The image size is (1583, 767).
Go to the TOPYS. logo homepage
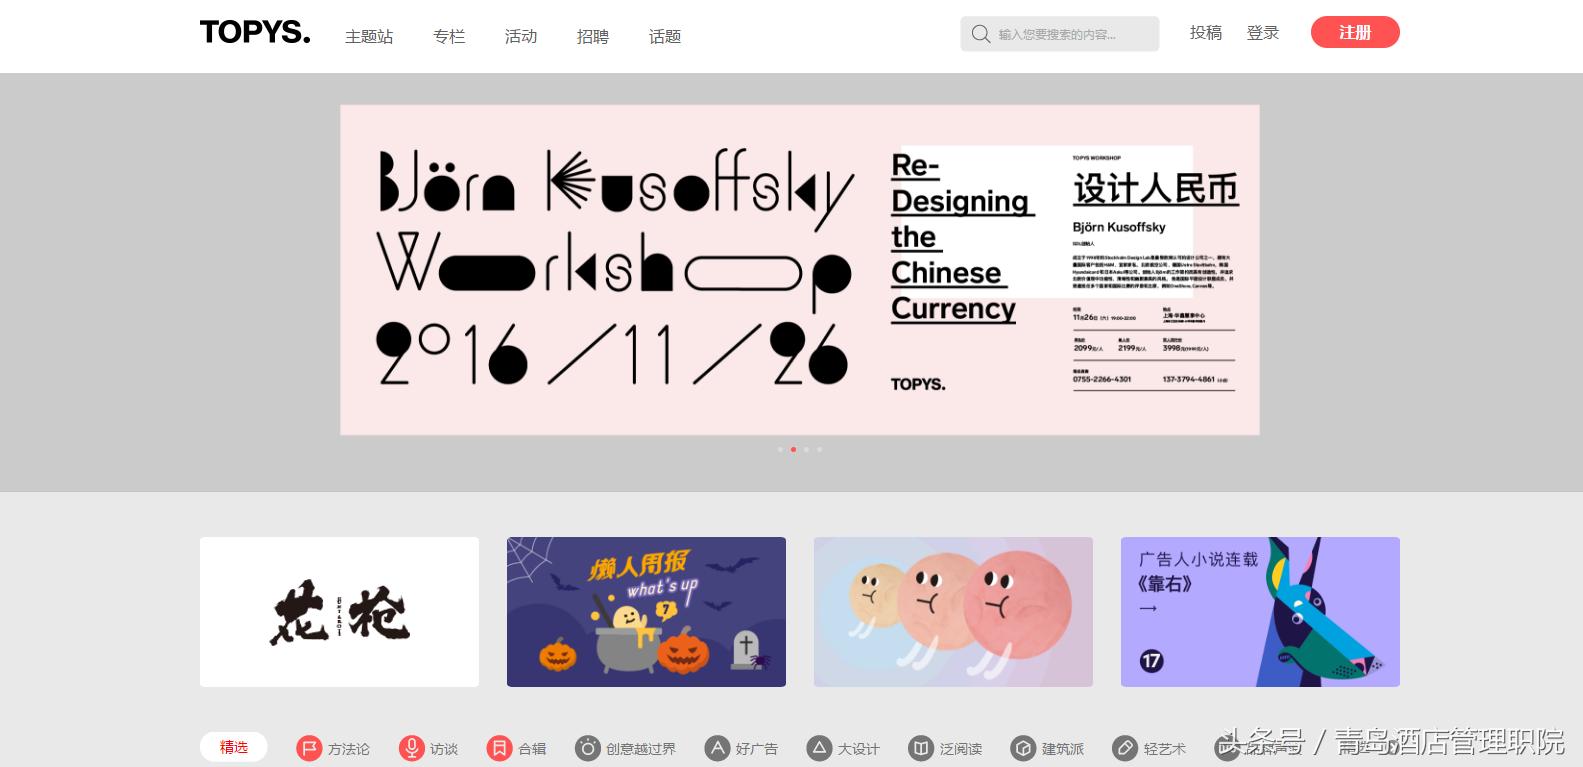[255, 33]
